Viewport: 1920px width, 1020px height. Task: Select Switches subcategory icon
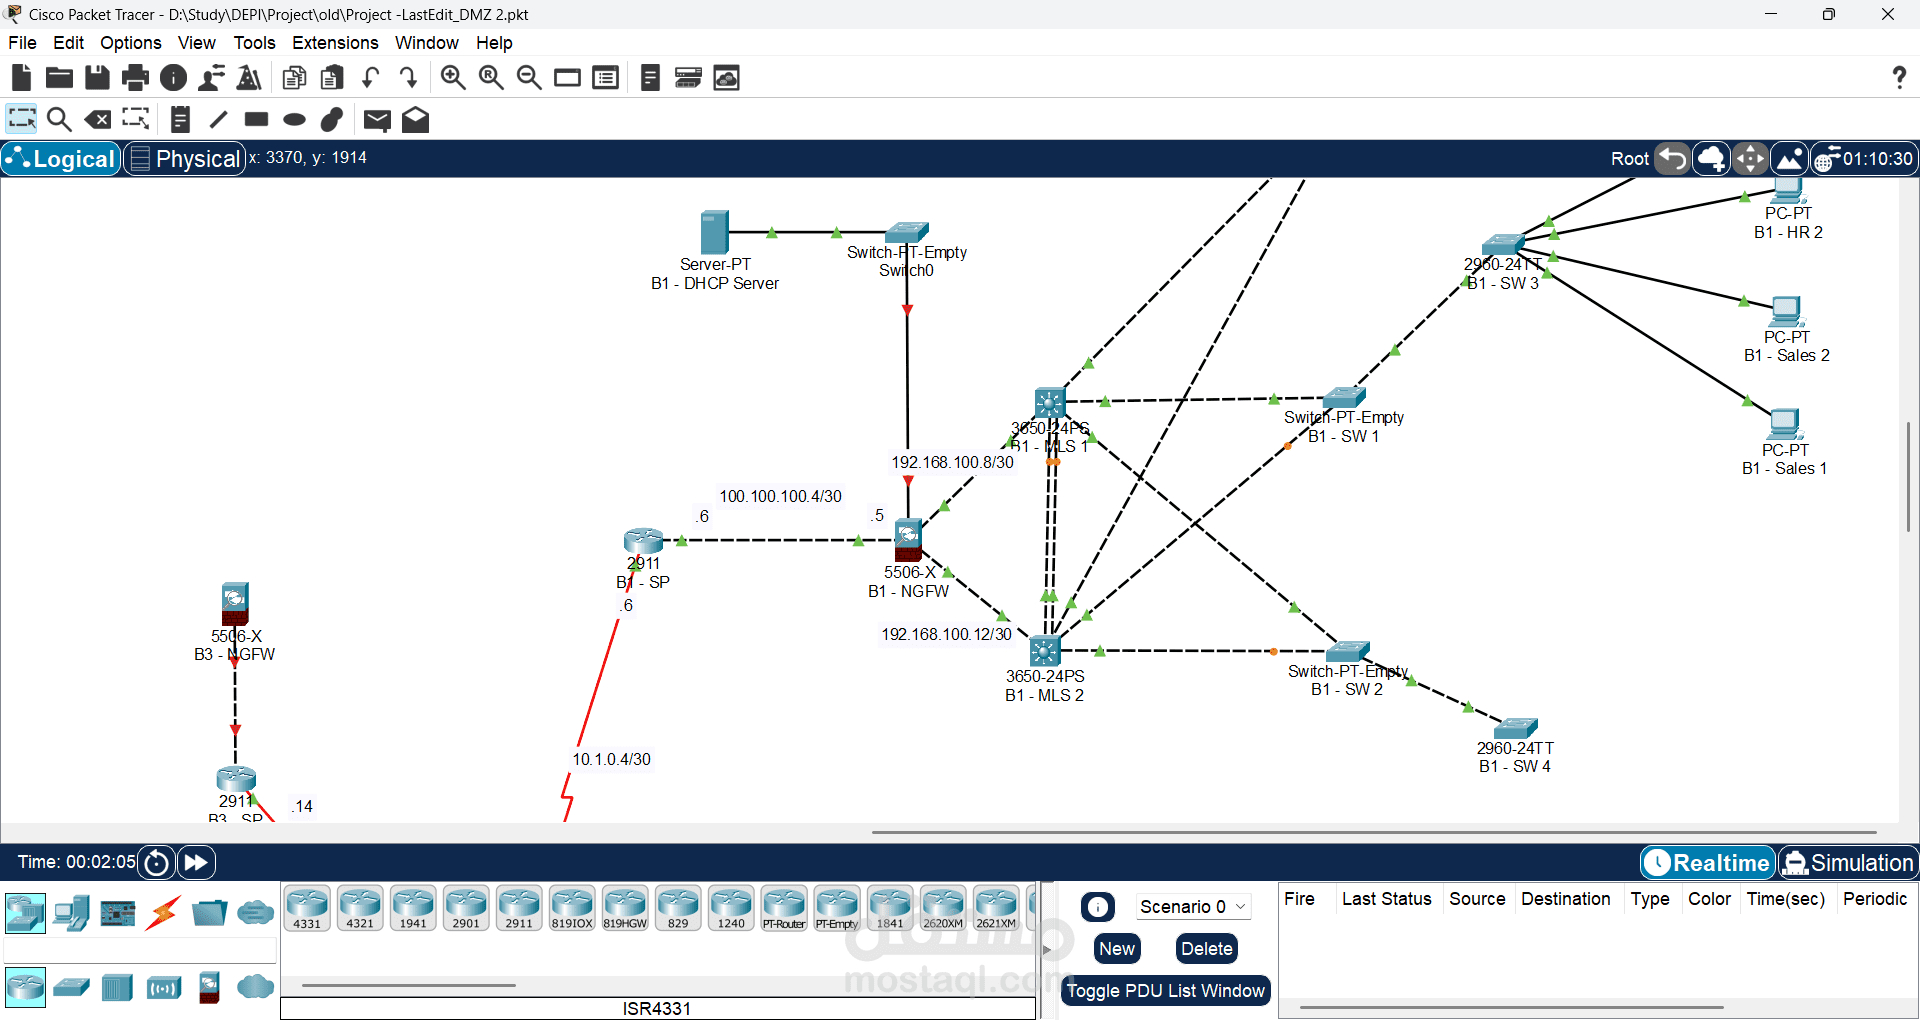click(x=71, y=988)
